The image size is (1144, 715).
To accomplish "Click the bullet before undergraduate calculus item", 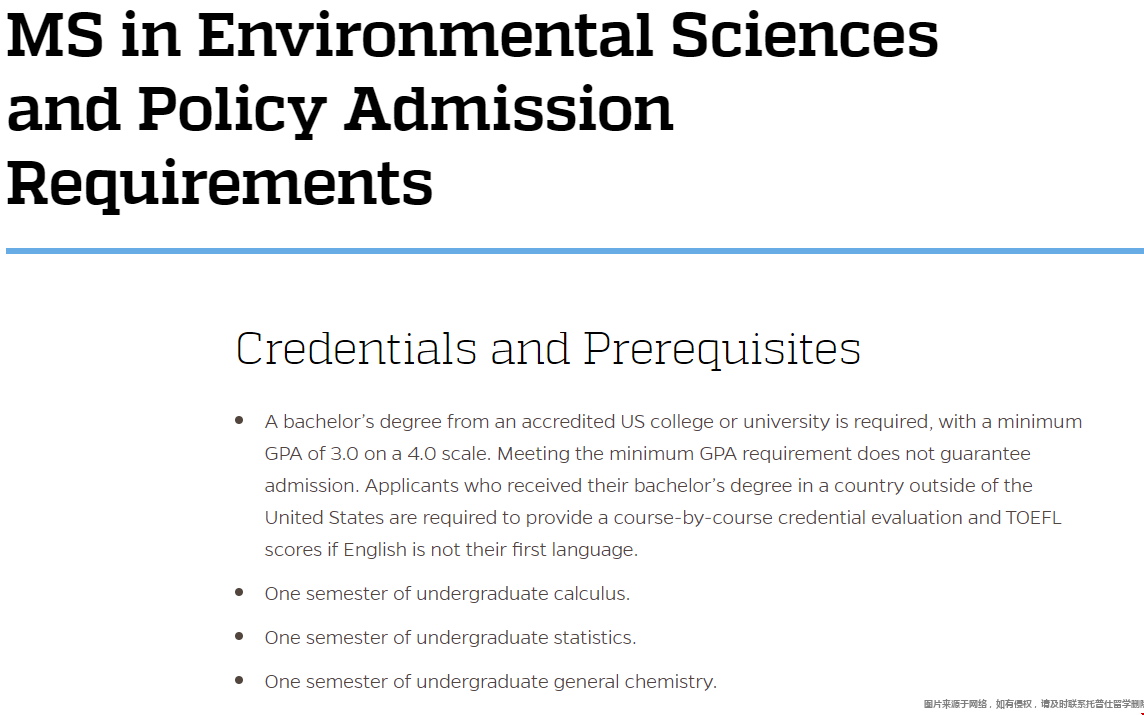I will click(x=239, y=592).
